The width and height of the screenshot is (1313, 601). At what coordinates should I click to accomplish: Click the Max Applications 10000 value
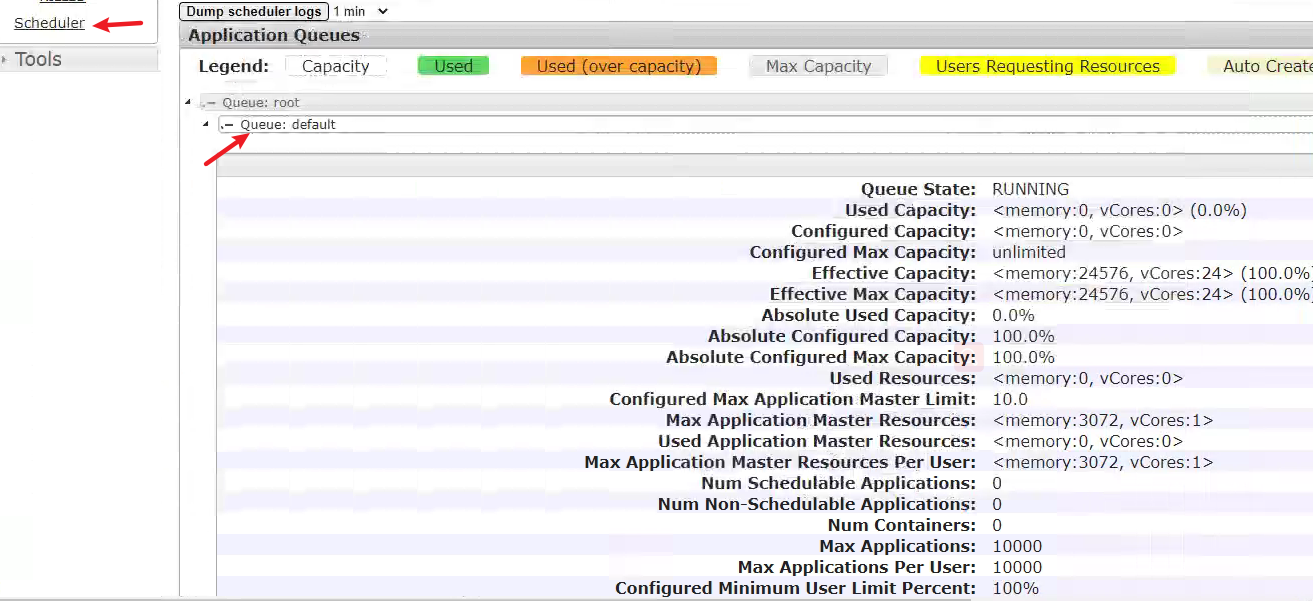[x=1017, y=546]
